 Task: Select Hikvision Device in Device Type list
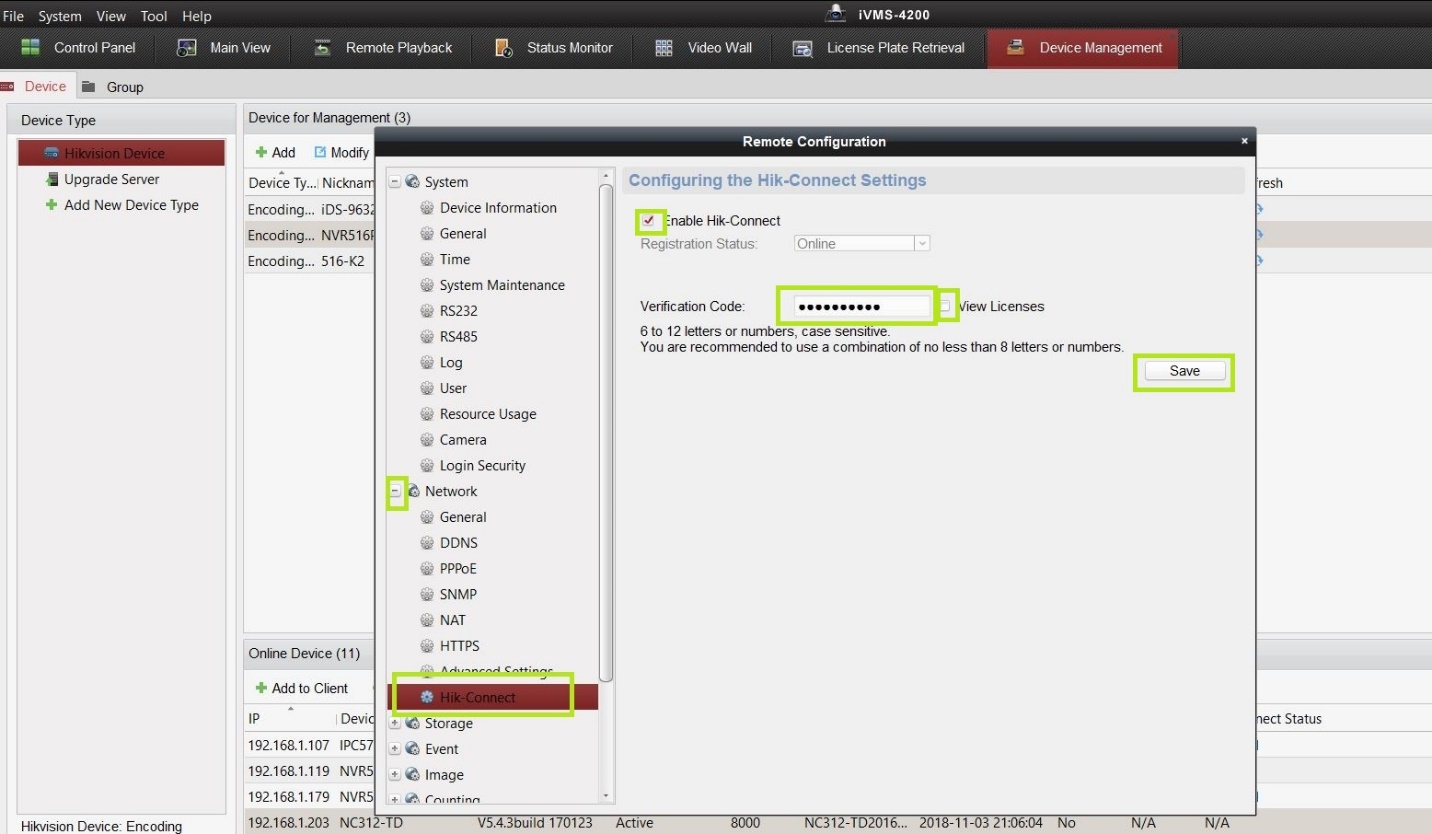tap(121, 153)
